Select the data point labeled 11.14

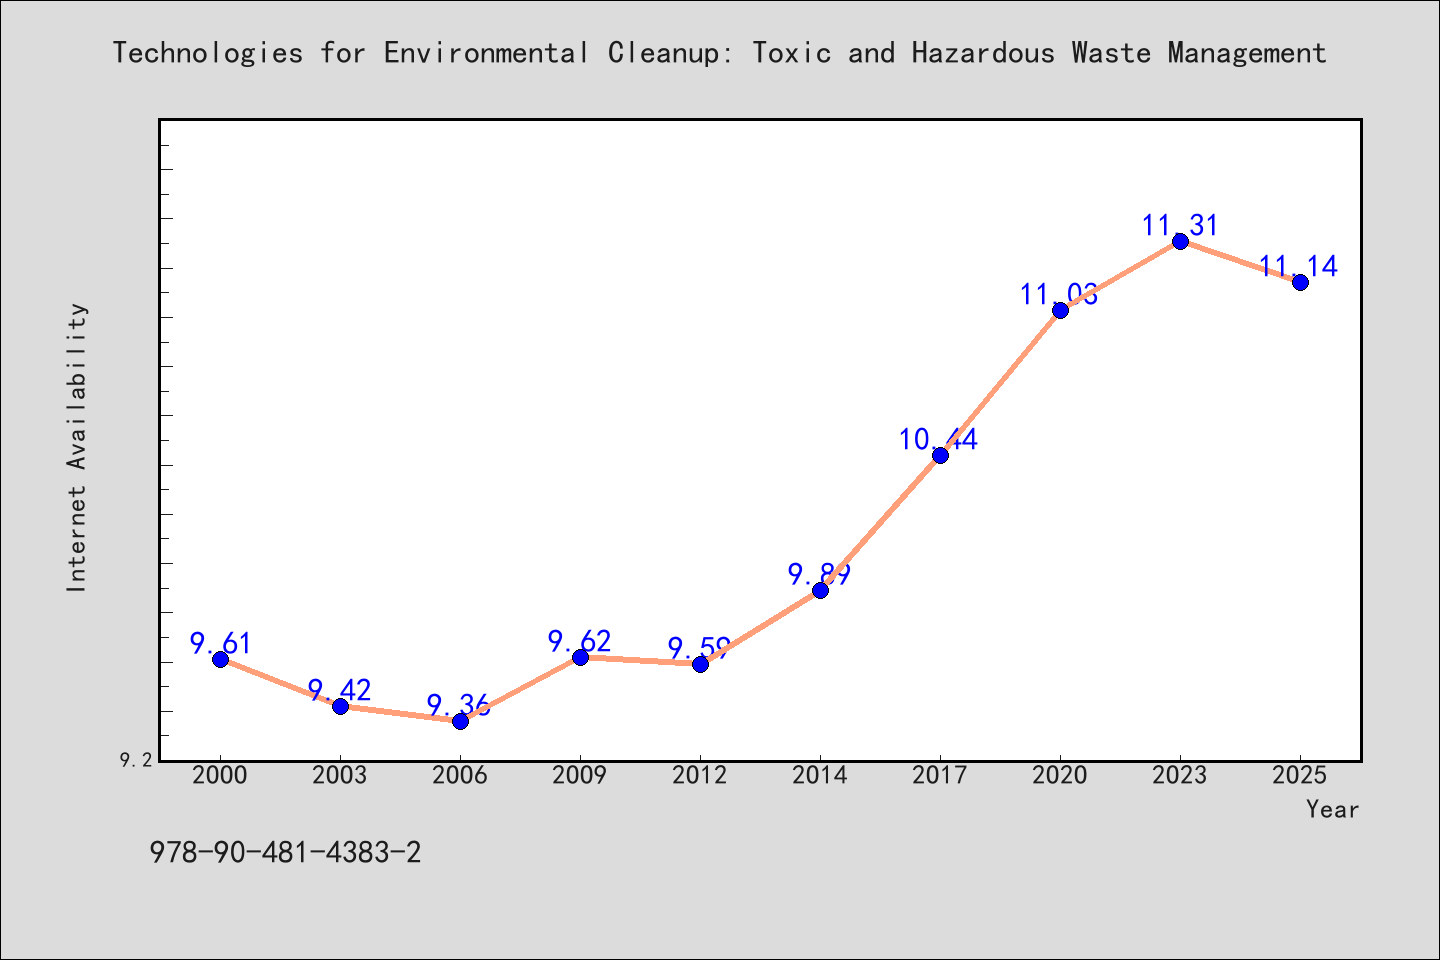click(1300, 282)
